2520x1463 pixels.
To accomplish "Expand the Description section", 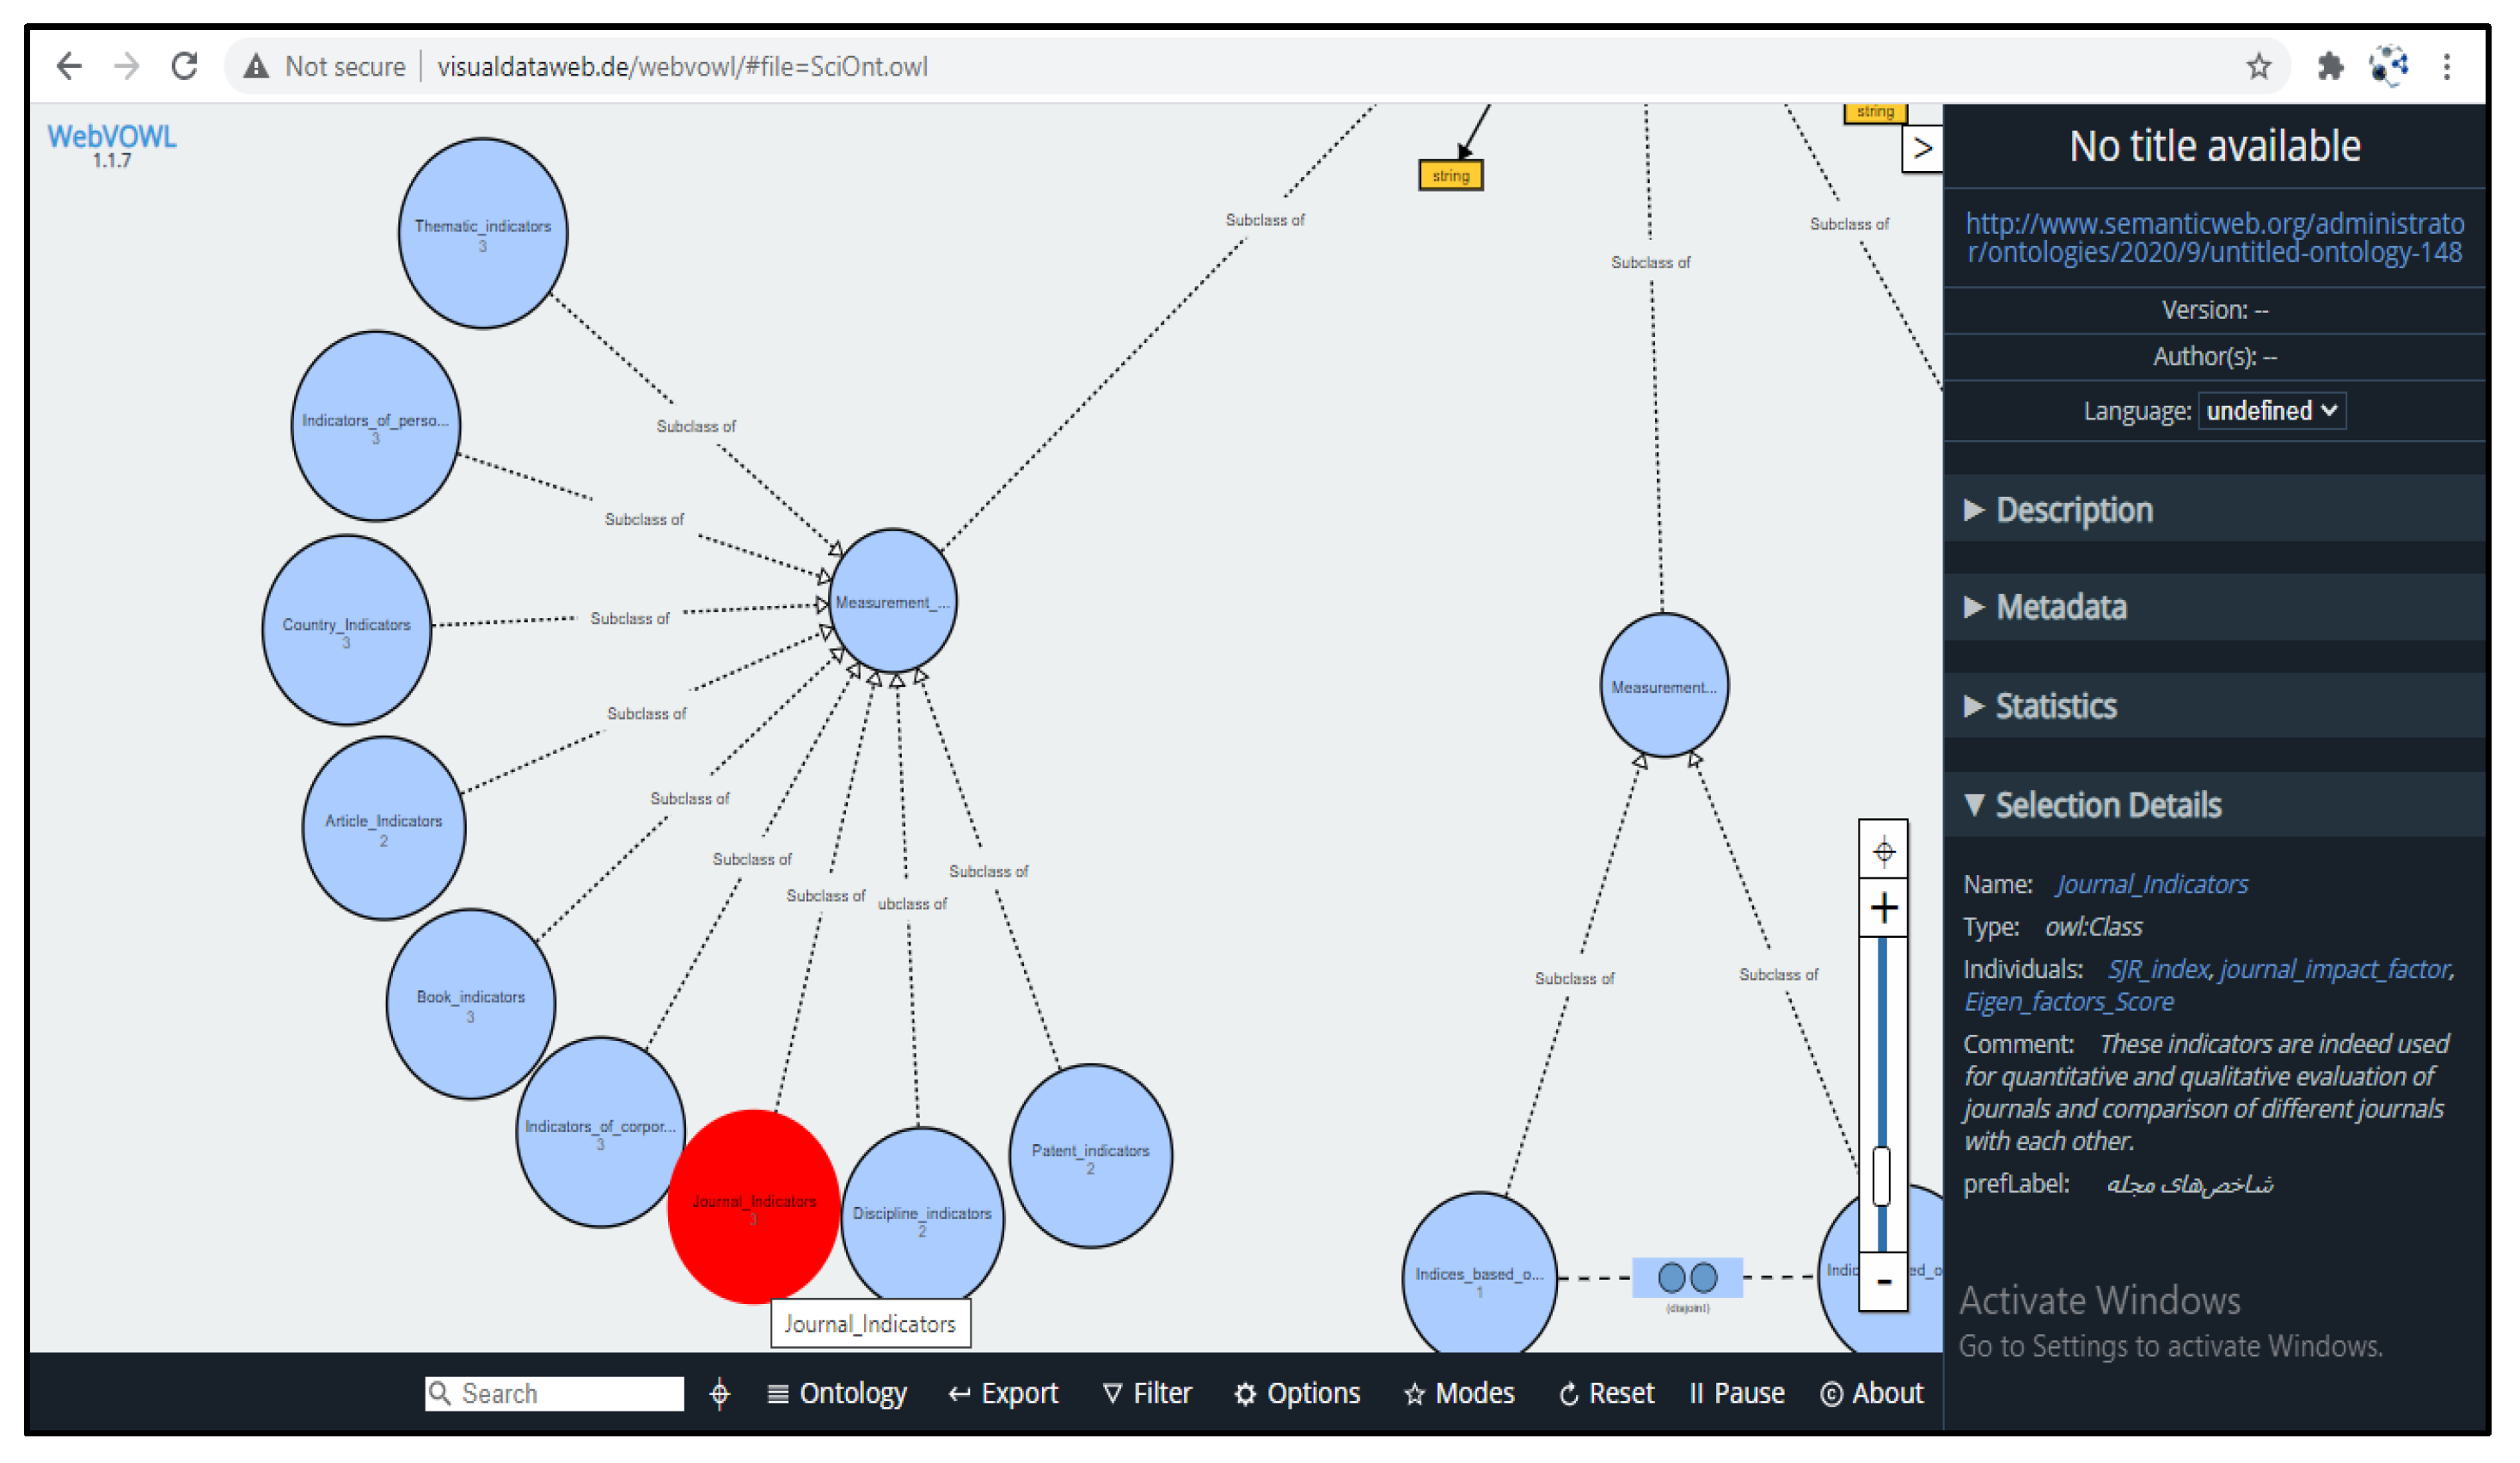I will (x=2072, y=510).
